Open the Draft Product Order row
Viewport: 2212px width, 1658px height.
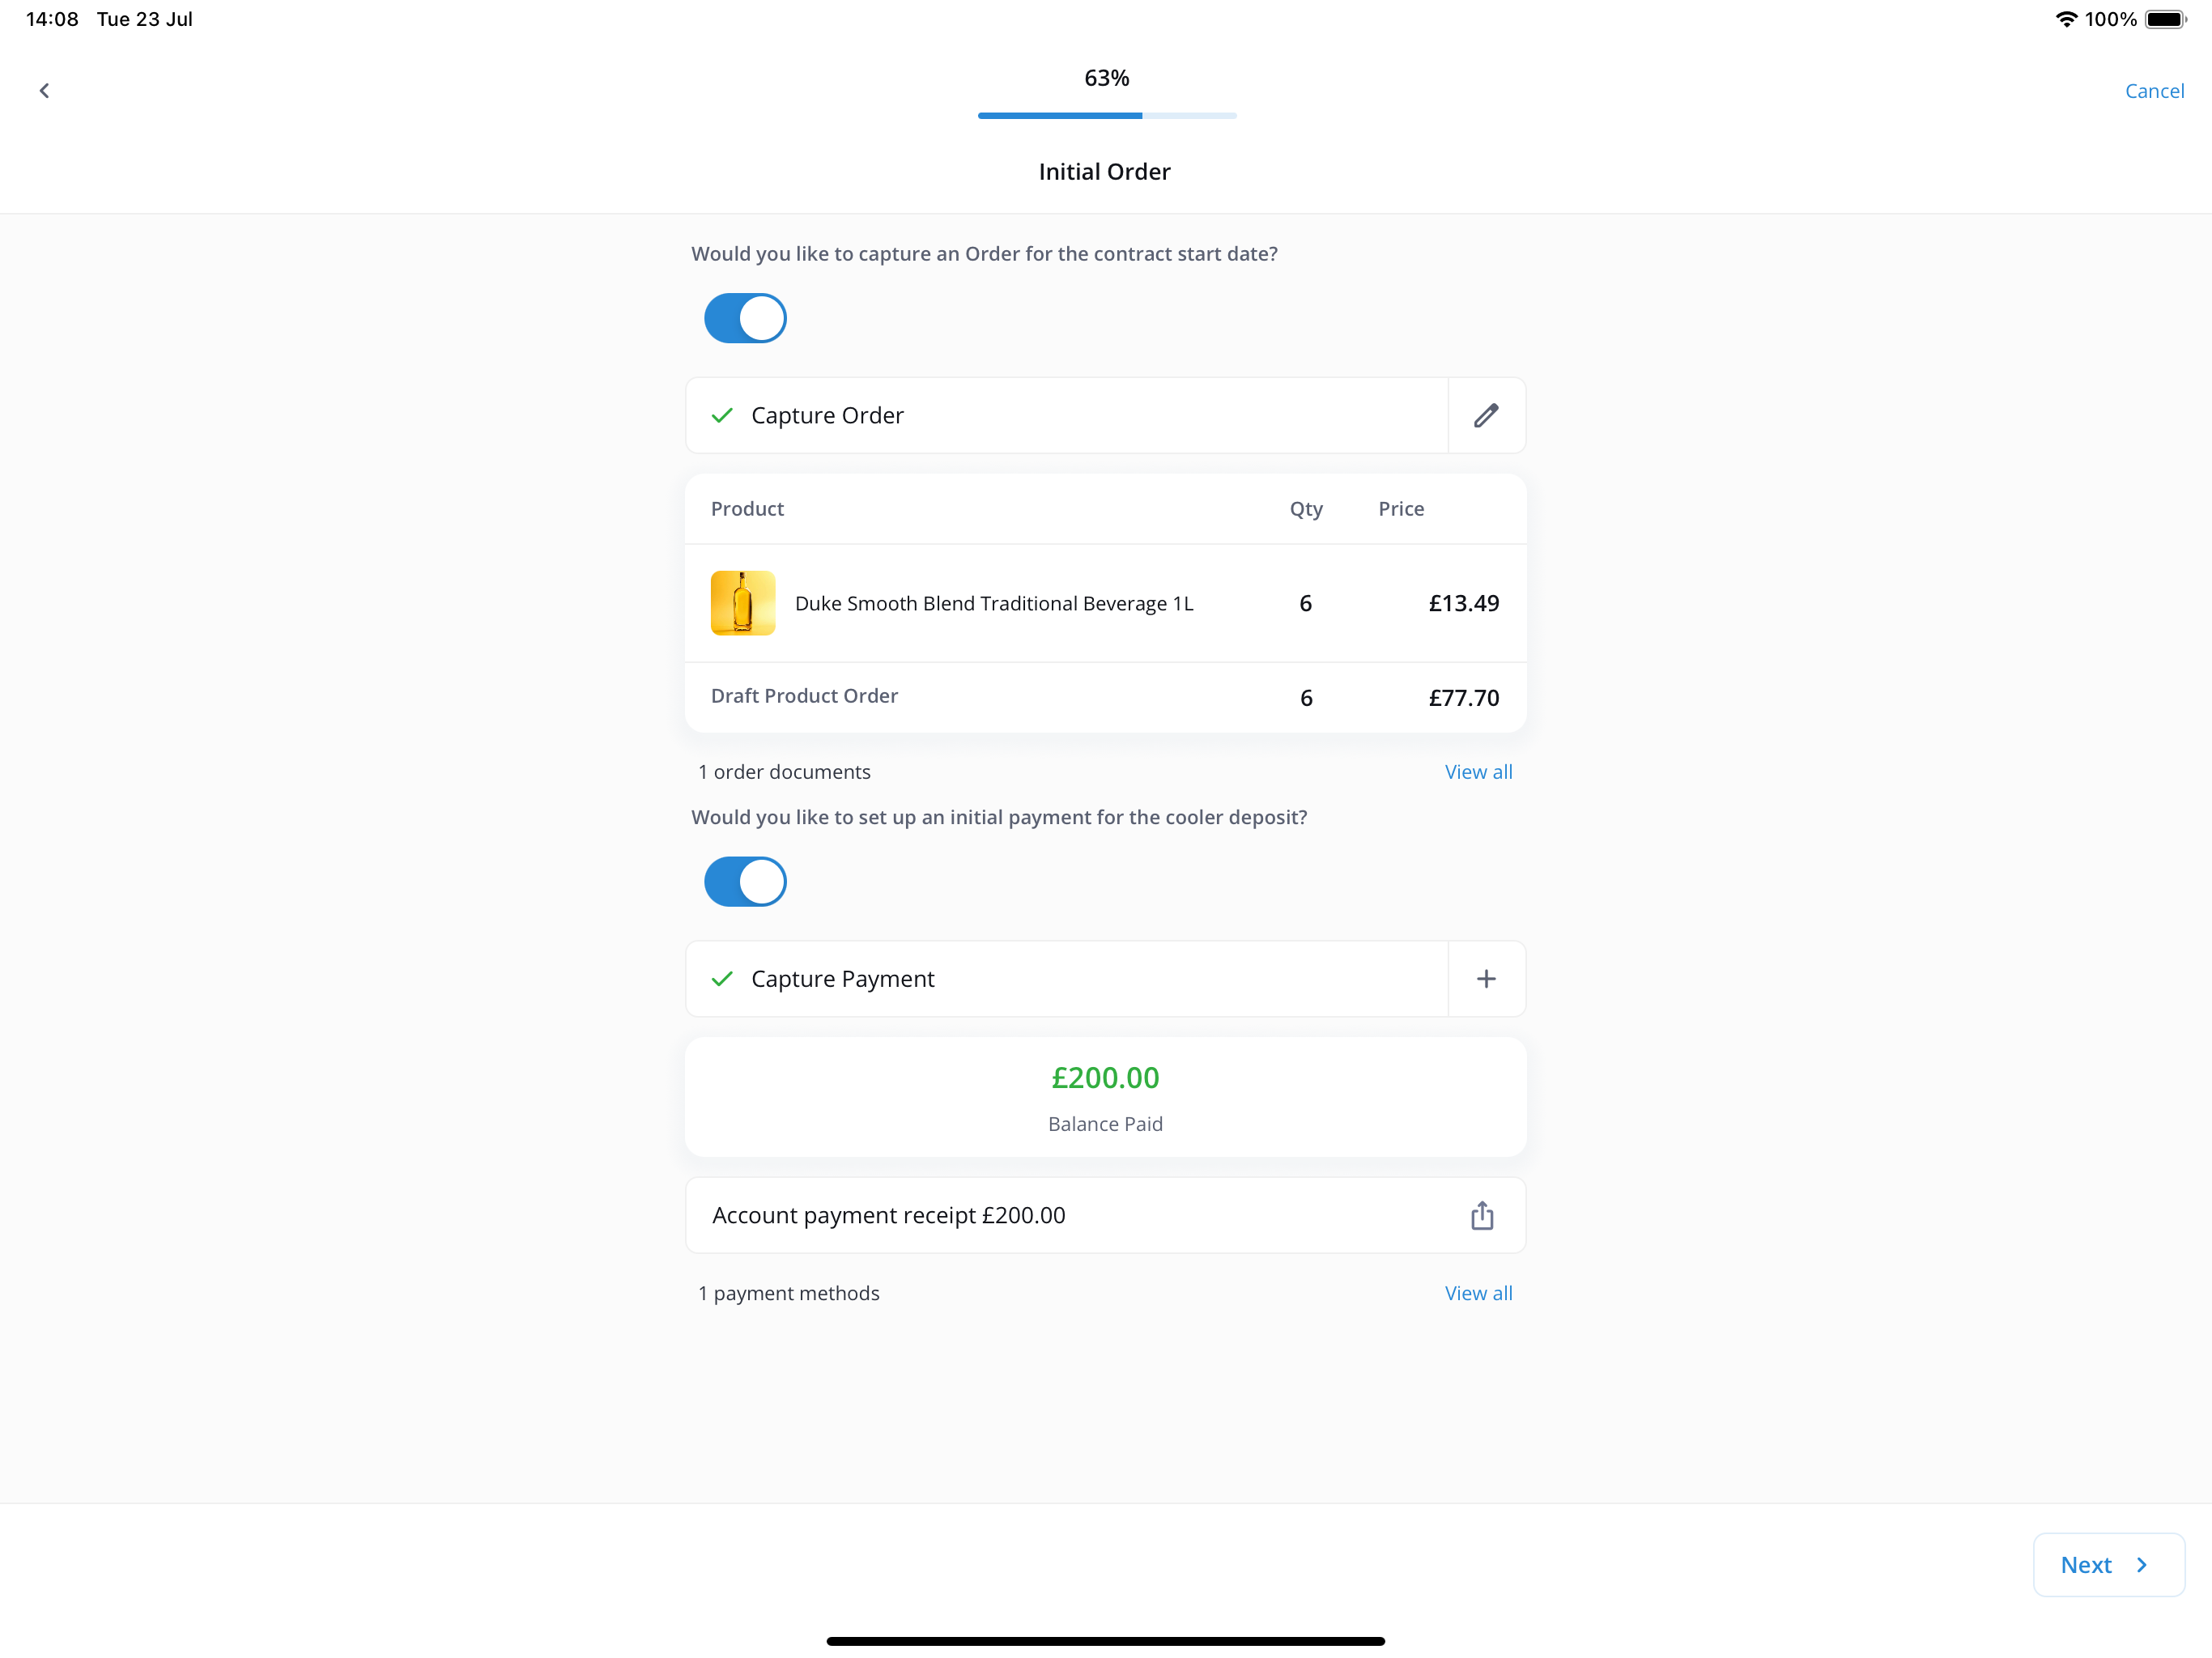pos(1105,697)
